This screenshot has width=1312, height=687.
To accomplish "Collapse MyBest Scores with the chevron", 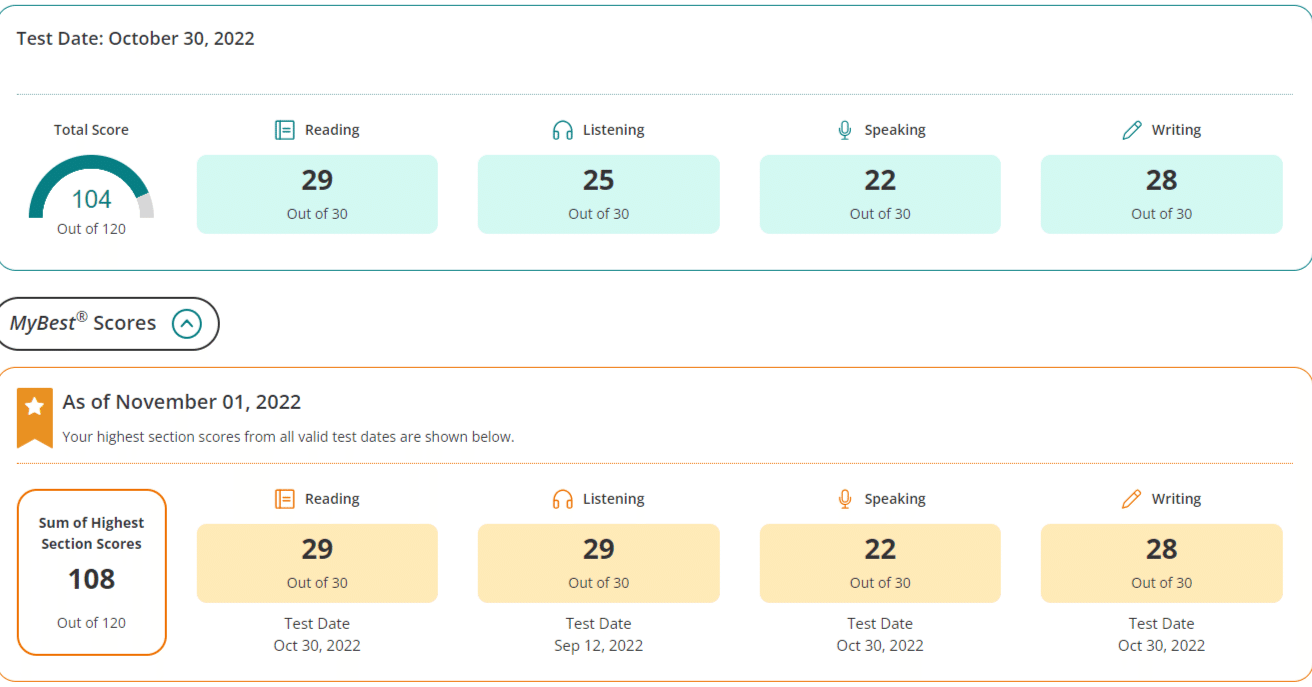I will 187,324.
